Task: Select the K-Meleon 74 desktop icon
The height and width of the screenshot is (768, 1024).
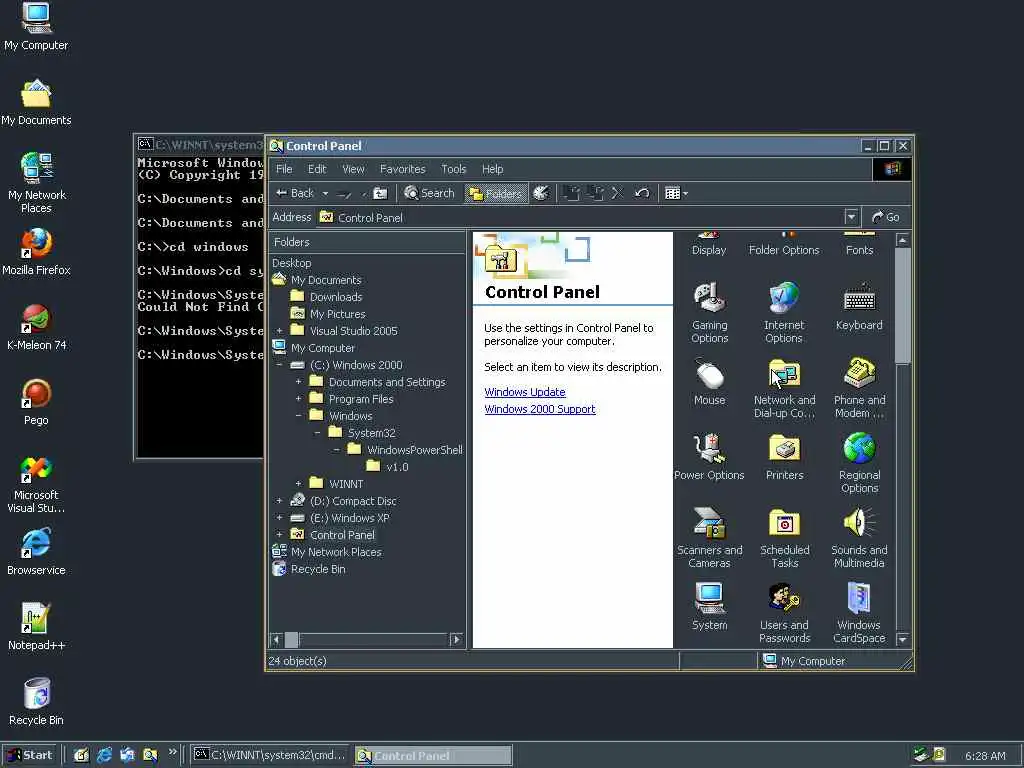Action: point(36,327)
